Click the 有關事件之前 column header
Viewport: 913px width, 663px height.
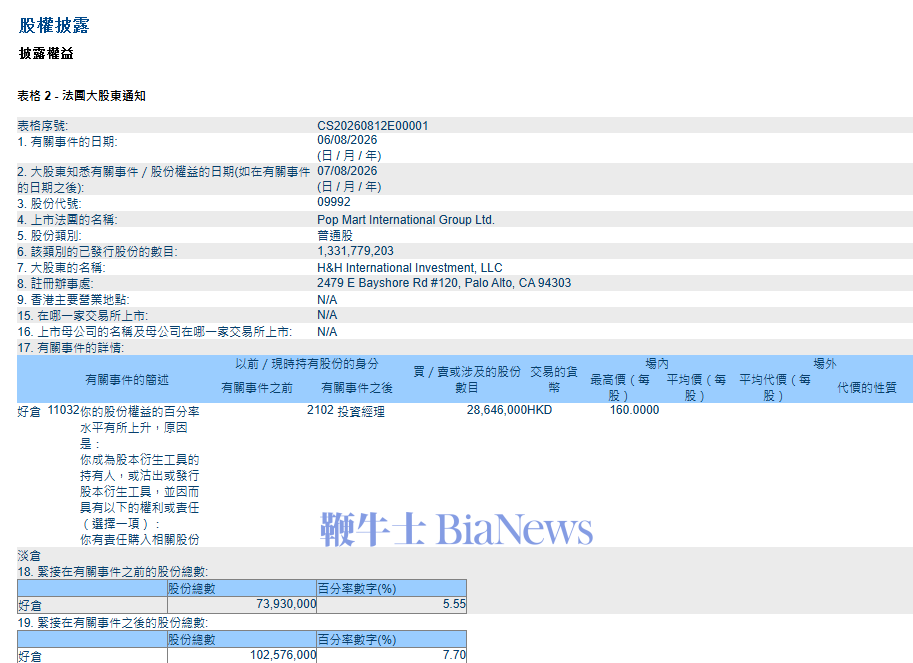pos(257,388)
